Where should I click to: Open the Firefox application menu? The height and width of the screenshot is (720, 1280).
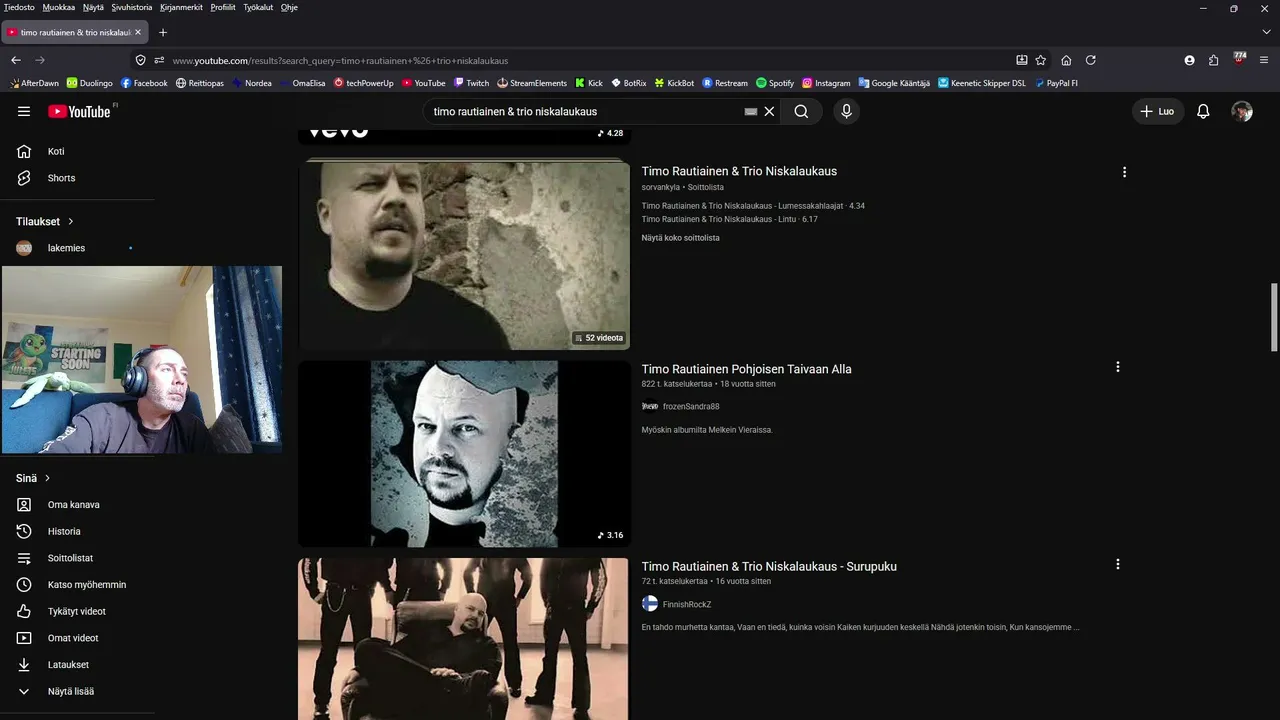pyautogui.click(x=1266, y=60)
